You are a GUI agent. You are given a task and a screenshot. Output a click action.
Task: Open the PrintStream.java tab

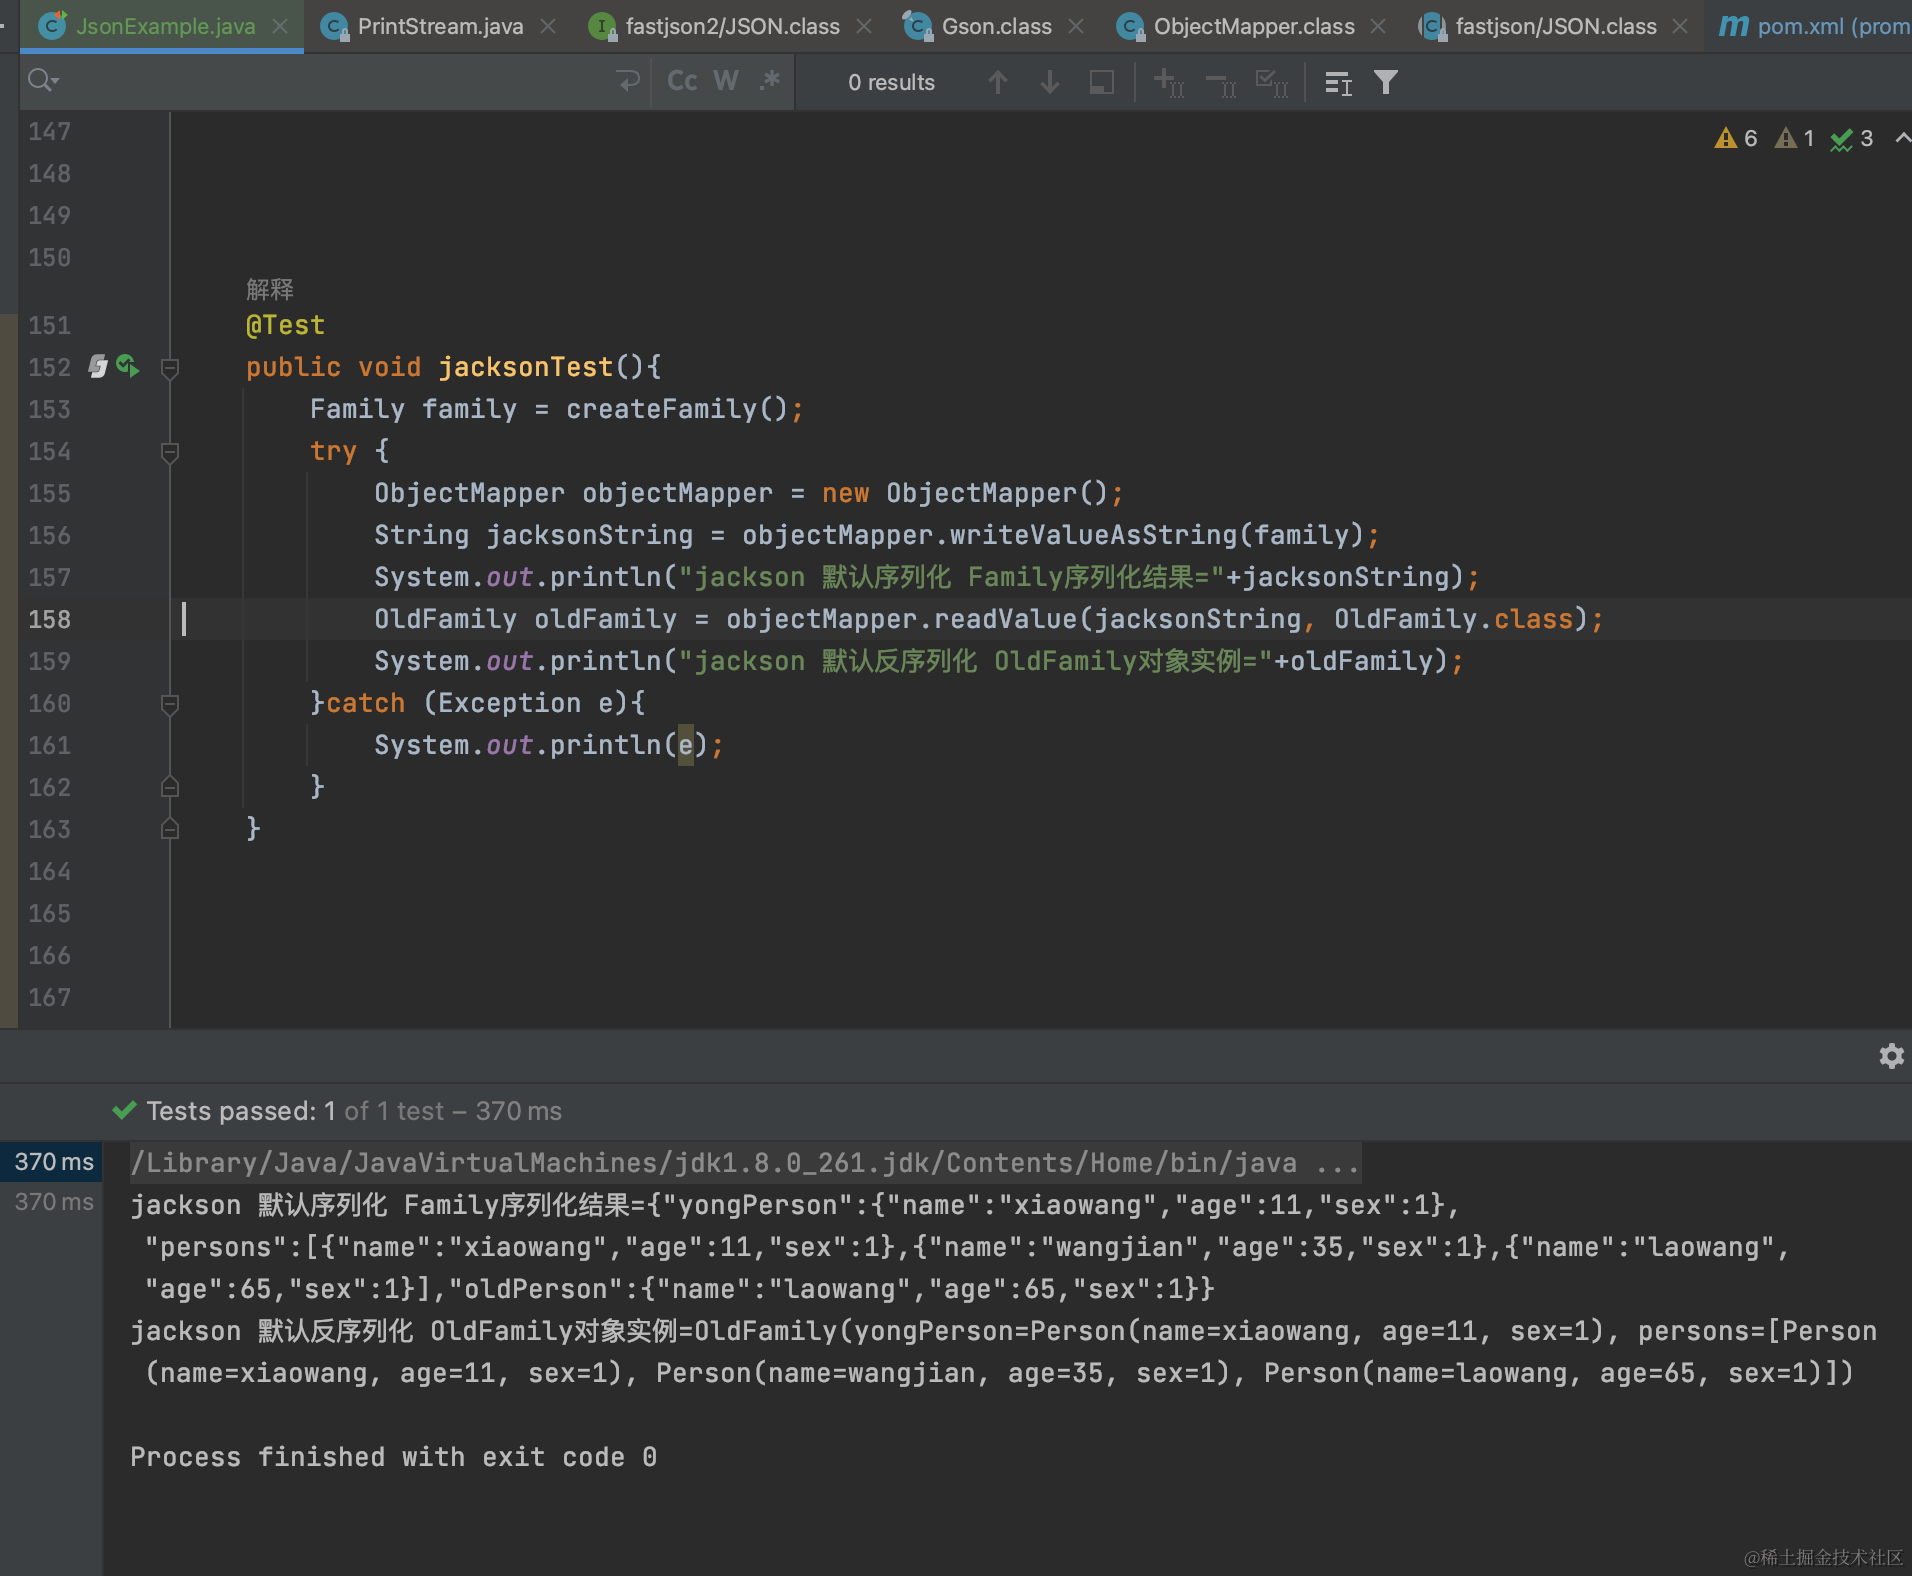440,26
